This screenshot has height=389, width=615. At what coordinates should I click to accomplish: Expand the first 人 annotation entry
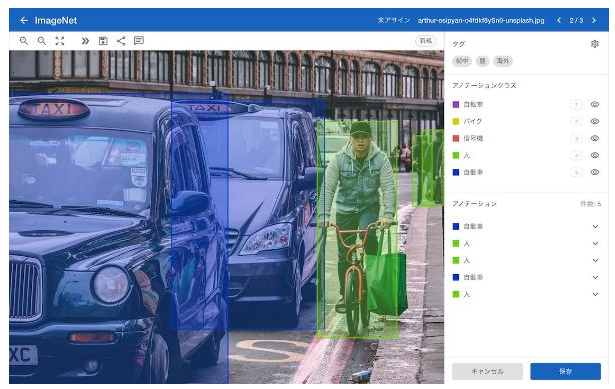[595, 244]
